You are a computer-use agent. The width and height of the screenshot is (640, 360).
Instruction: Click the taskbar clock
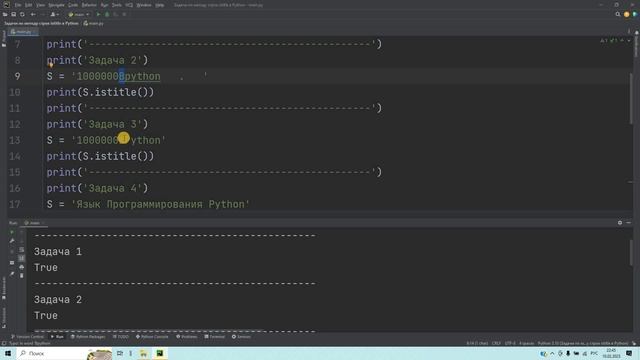coord(611,353)
